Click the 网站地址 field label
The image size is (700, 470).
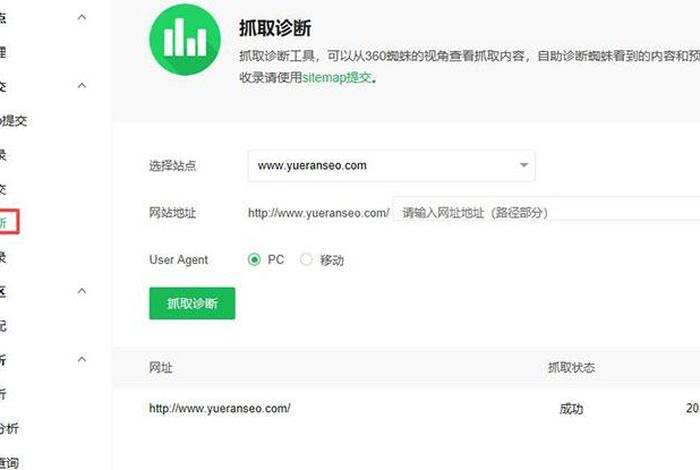tap(172, 212)
